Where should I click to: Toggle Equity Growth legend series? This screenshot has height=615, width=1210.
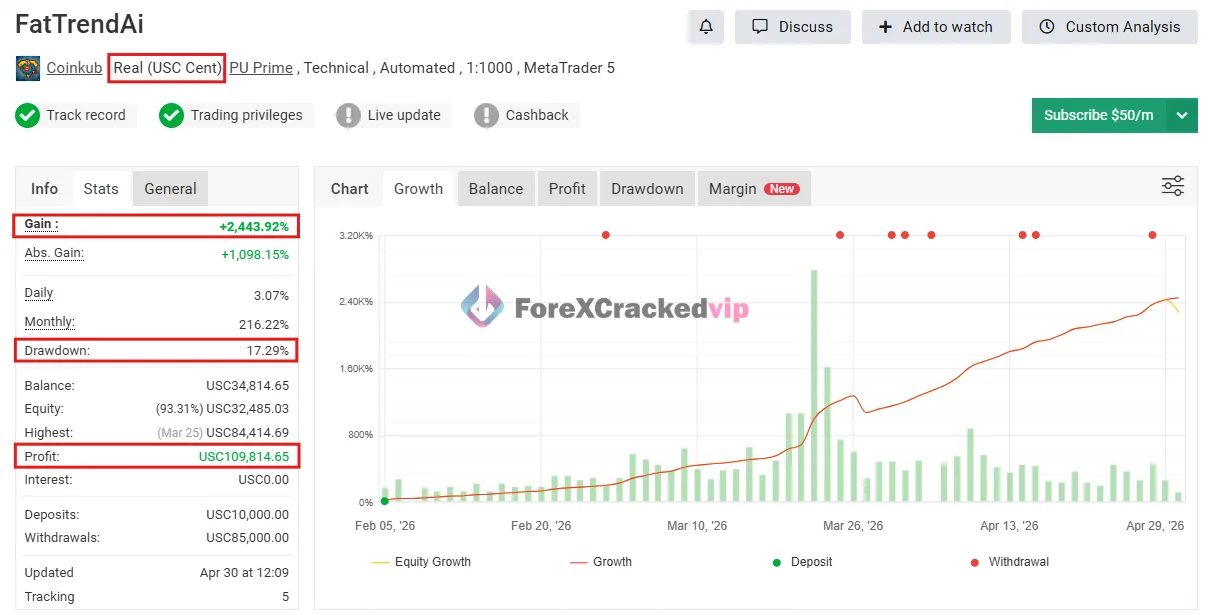coord(420,562)
